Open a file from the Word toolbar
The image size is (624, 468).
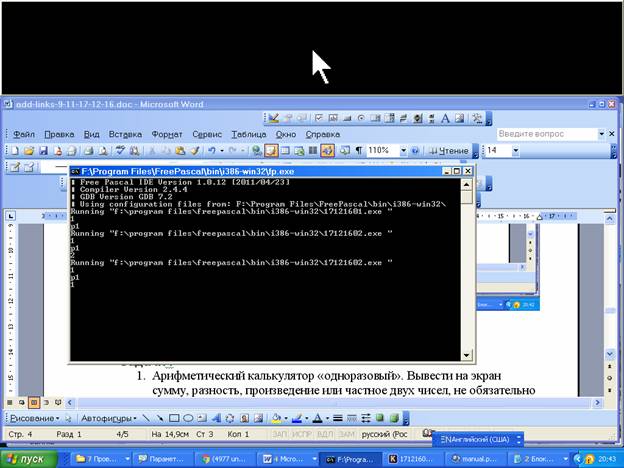(29, 150)
